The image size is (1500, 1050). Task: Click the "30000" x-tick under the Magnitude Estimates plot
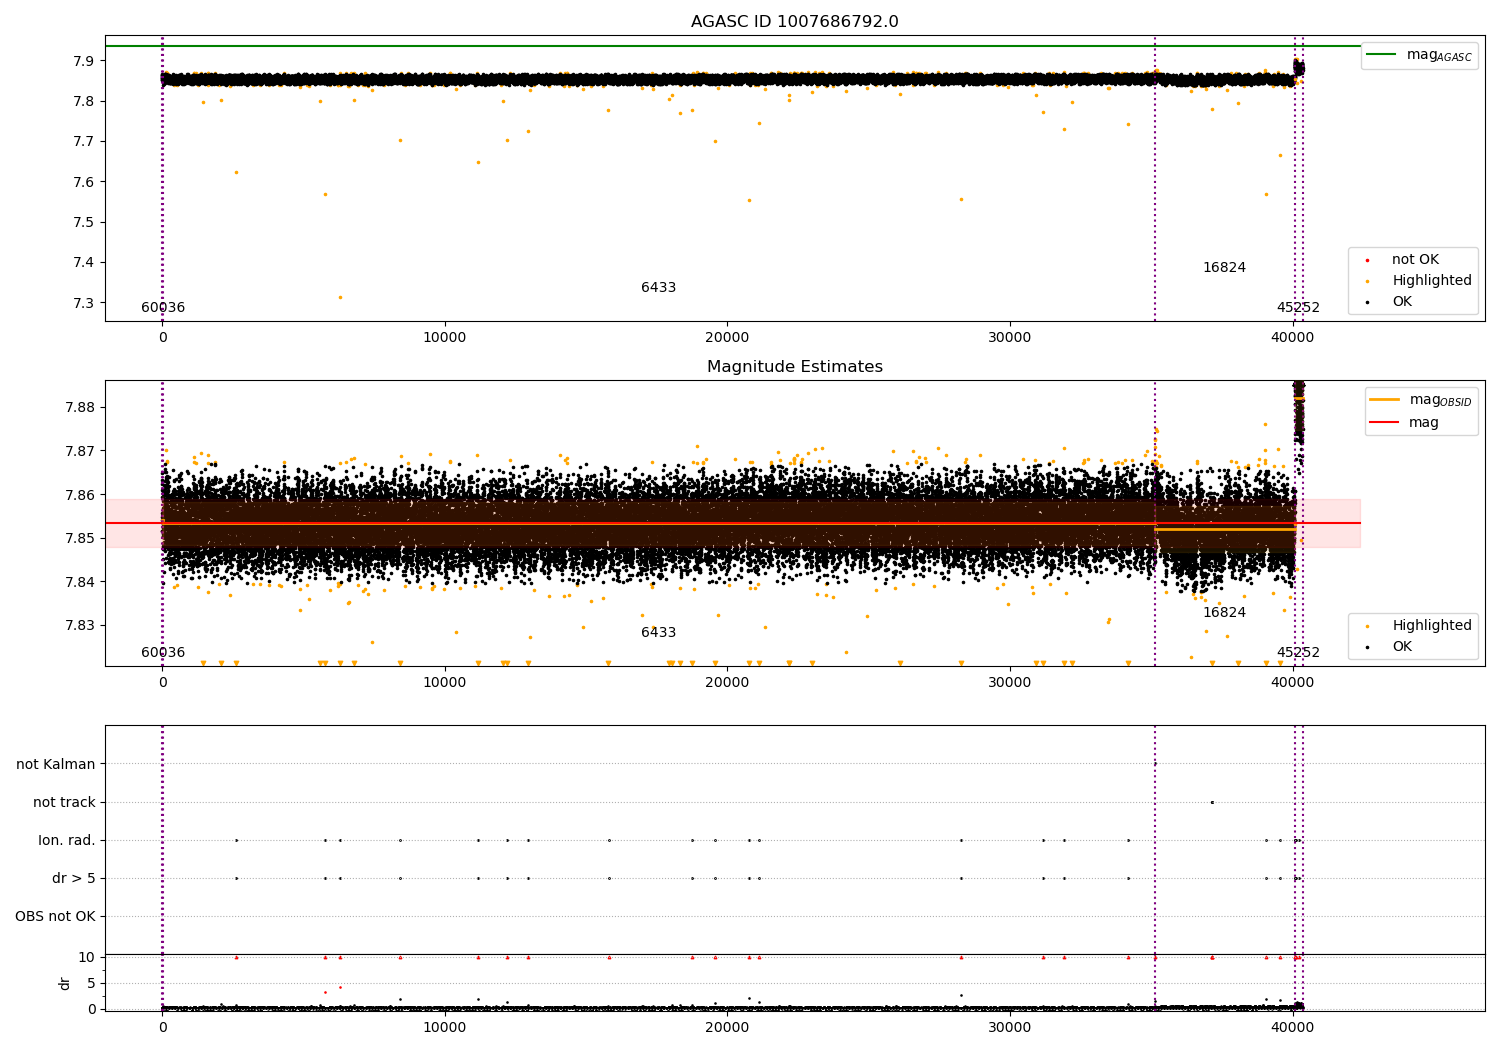point(1010,683)
